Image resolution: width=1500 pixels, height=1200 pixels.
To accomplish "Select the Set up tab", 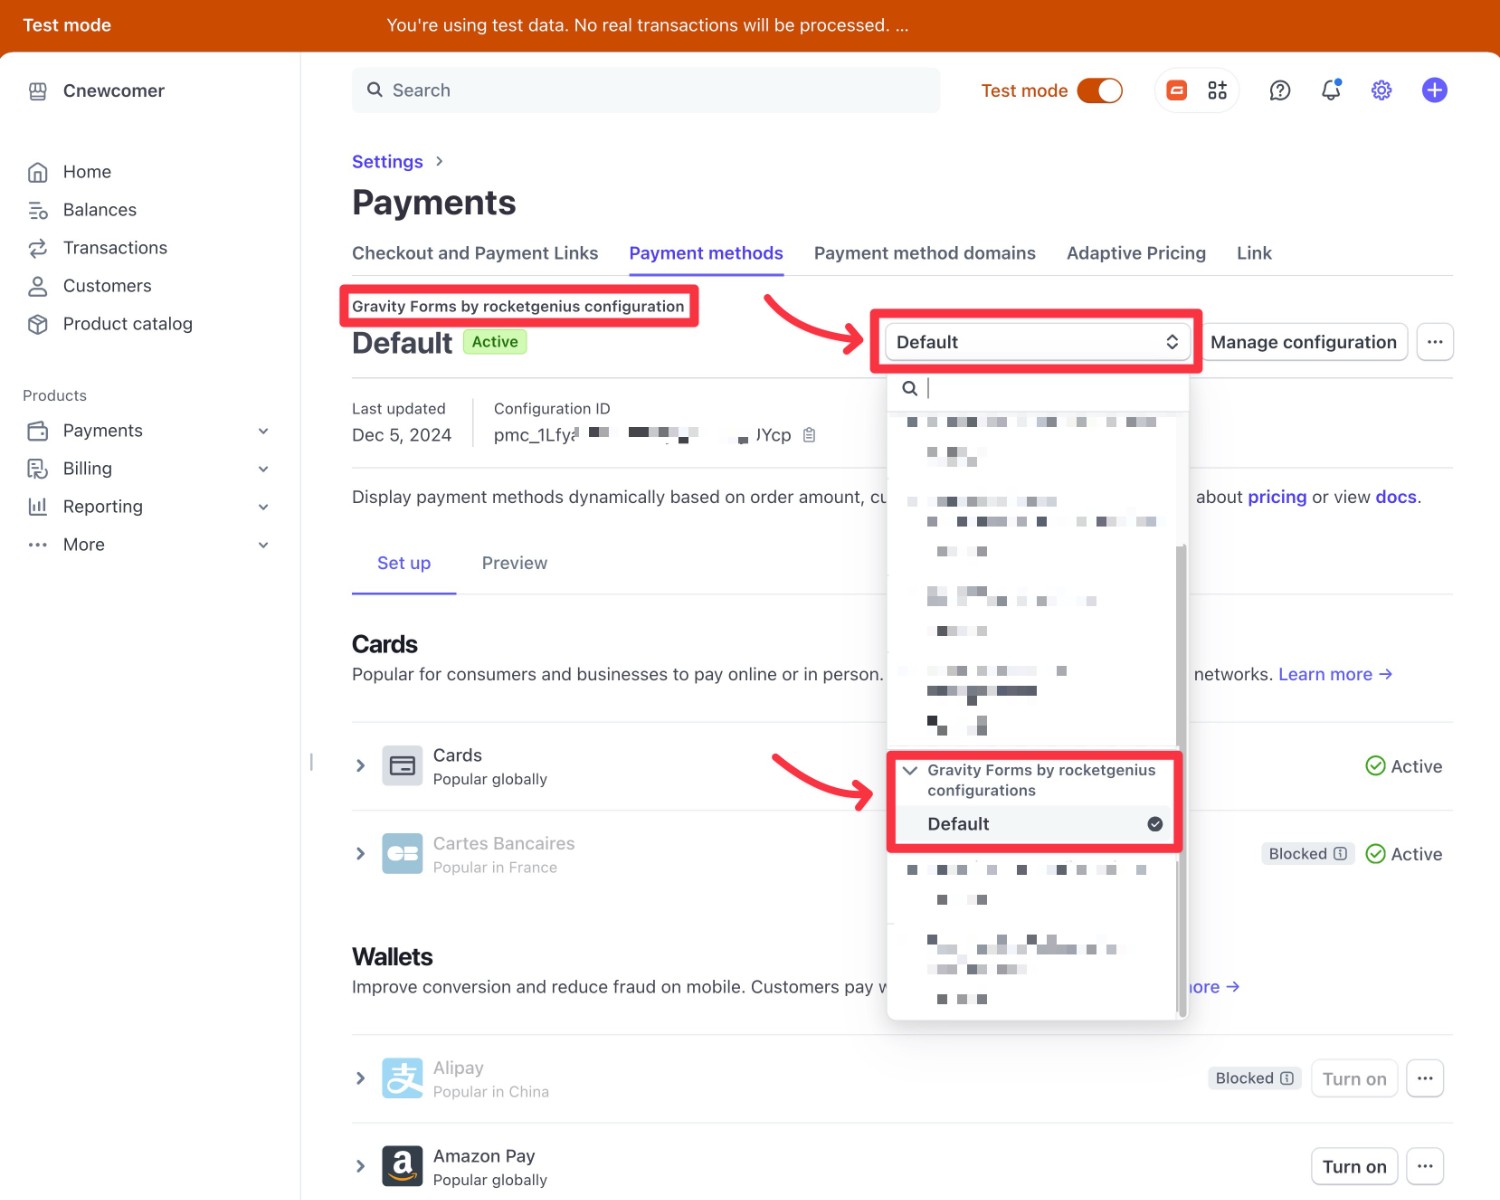I will 404,563.
